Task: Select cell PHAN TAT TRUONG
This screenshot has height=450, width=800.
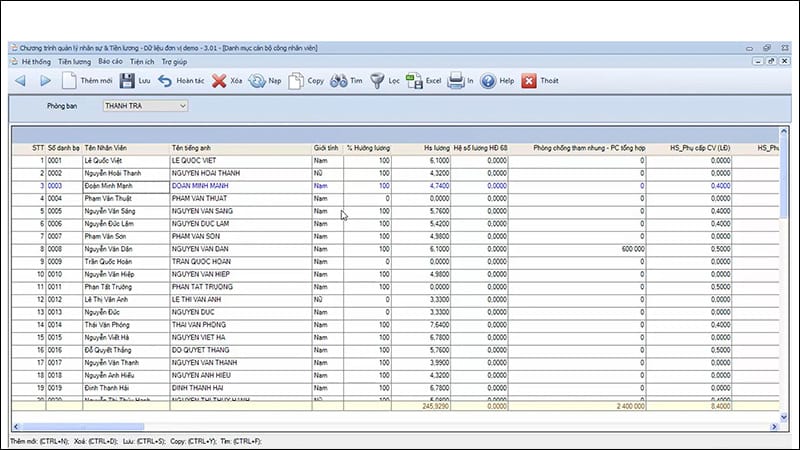Action: [x=241, y=287]
